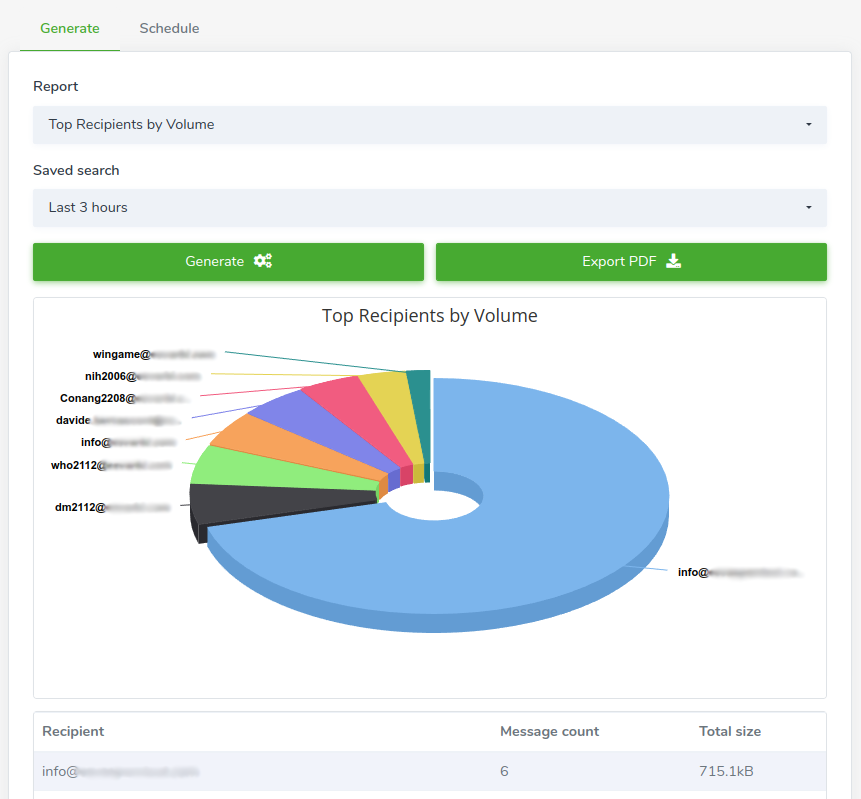The height and width of the screenshot is (799, 861).
Task: Click the pink Conang2208 pie slice
Action: (x=357, y=417)
